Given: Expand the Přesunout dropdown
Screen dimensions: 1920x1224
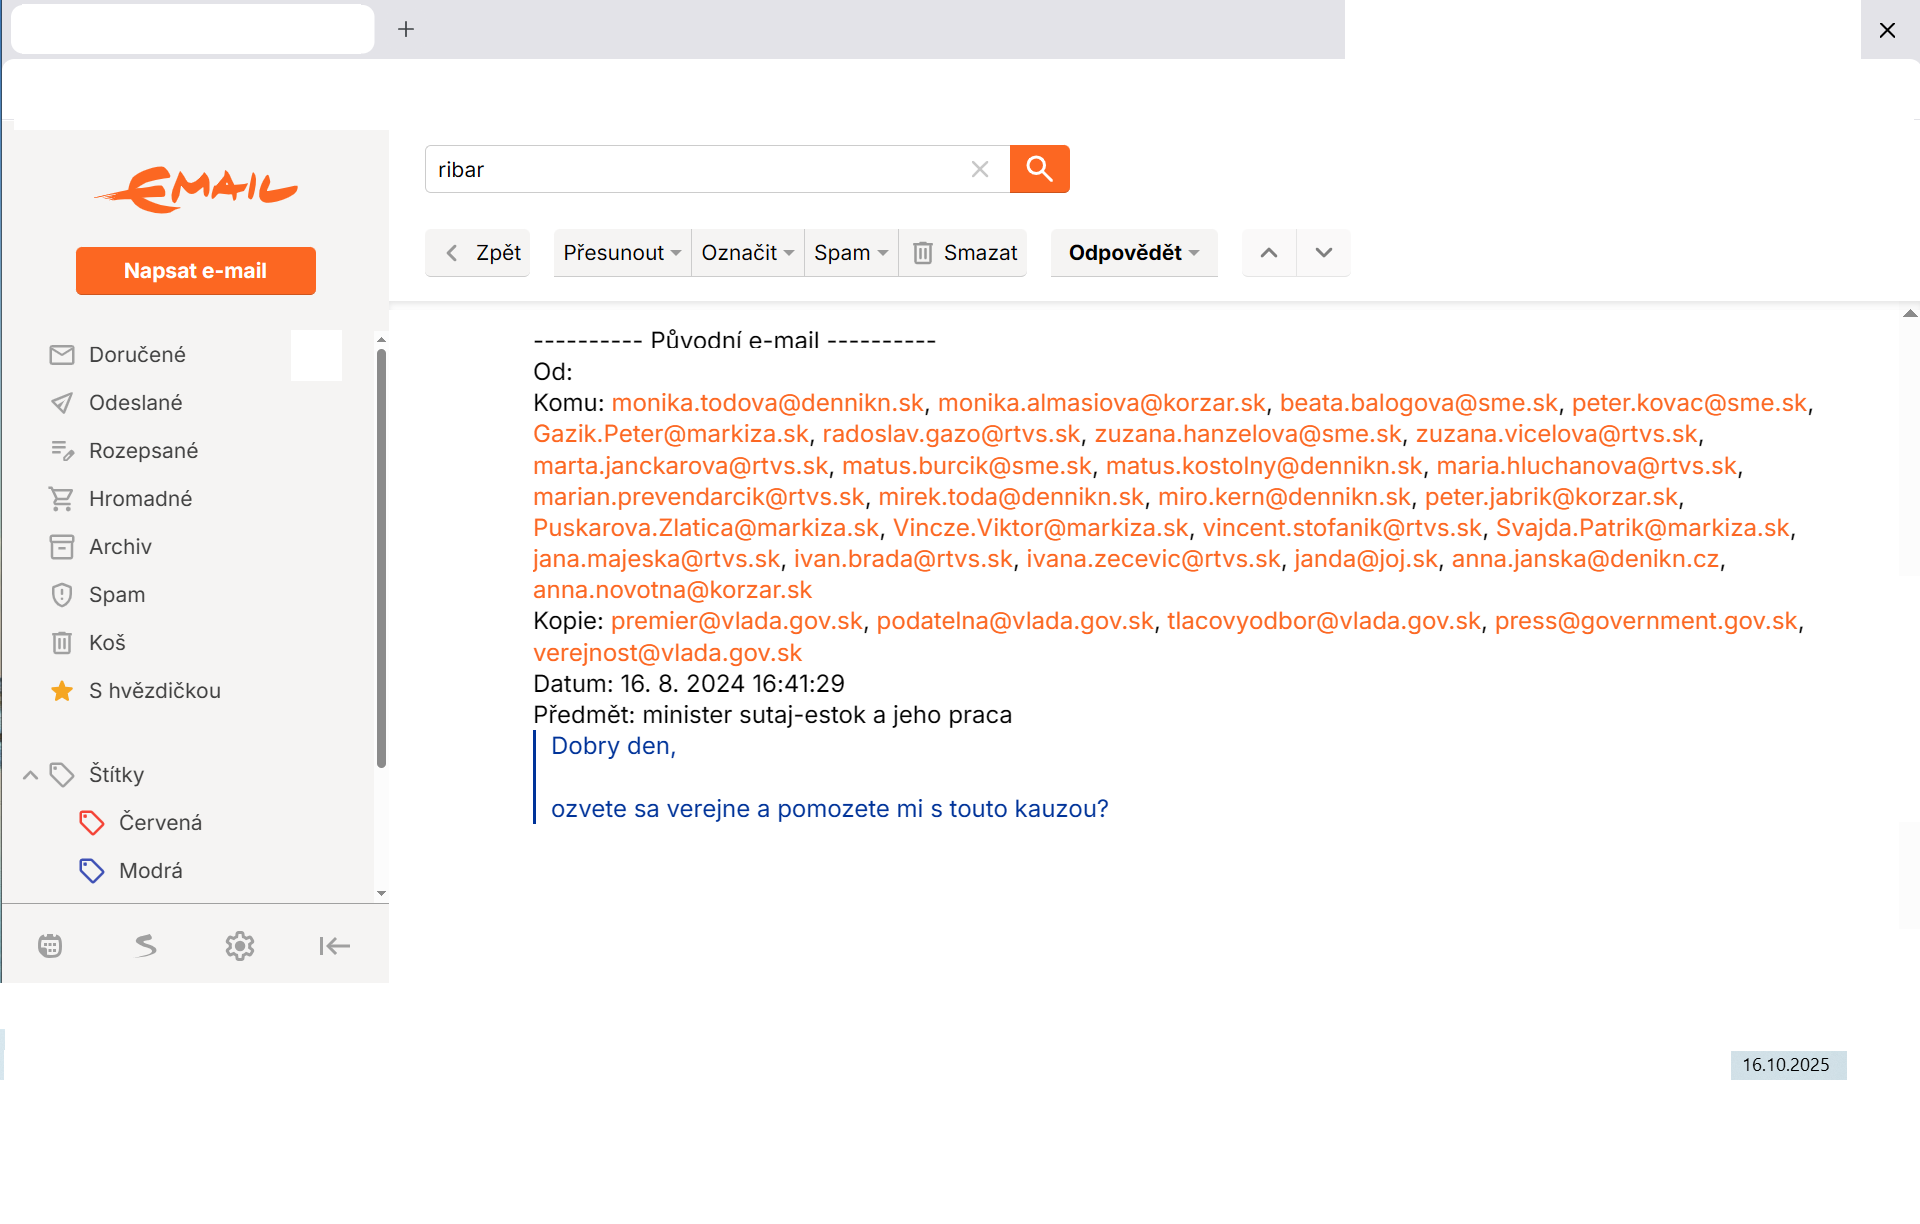Looking at the screenshot, I should (x=622, y=253).
